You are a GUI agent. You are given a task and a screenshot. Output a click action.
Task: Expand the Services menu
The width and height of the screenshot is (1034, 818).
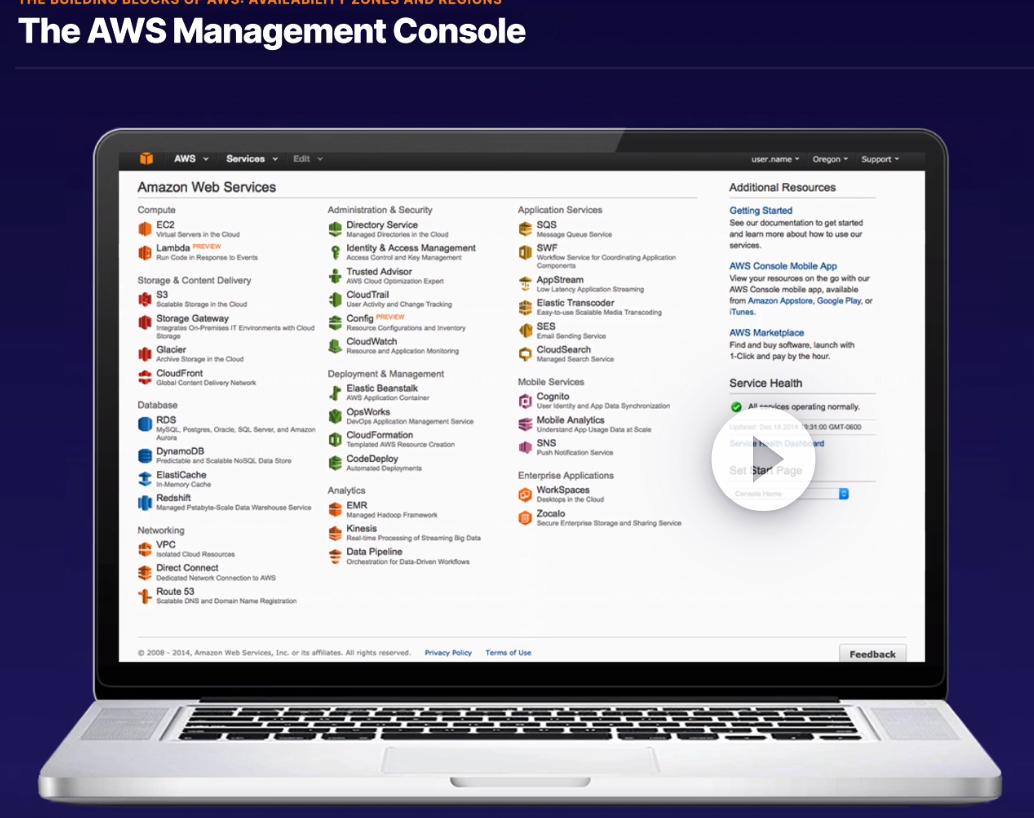click(252, 159)
